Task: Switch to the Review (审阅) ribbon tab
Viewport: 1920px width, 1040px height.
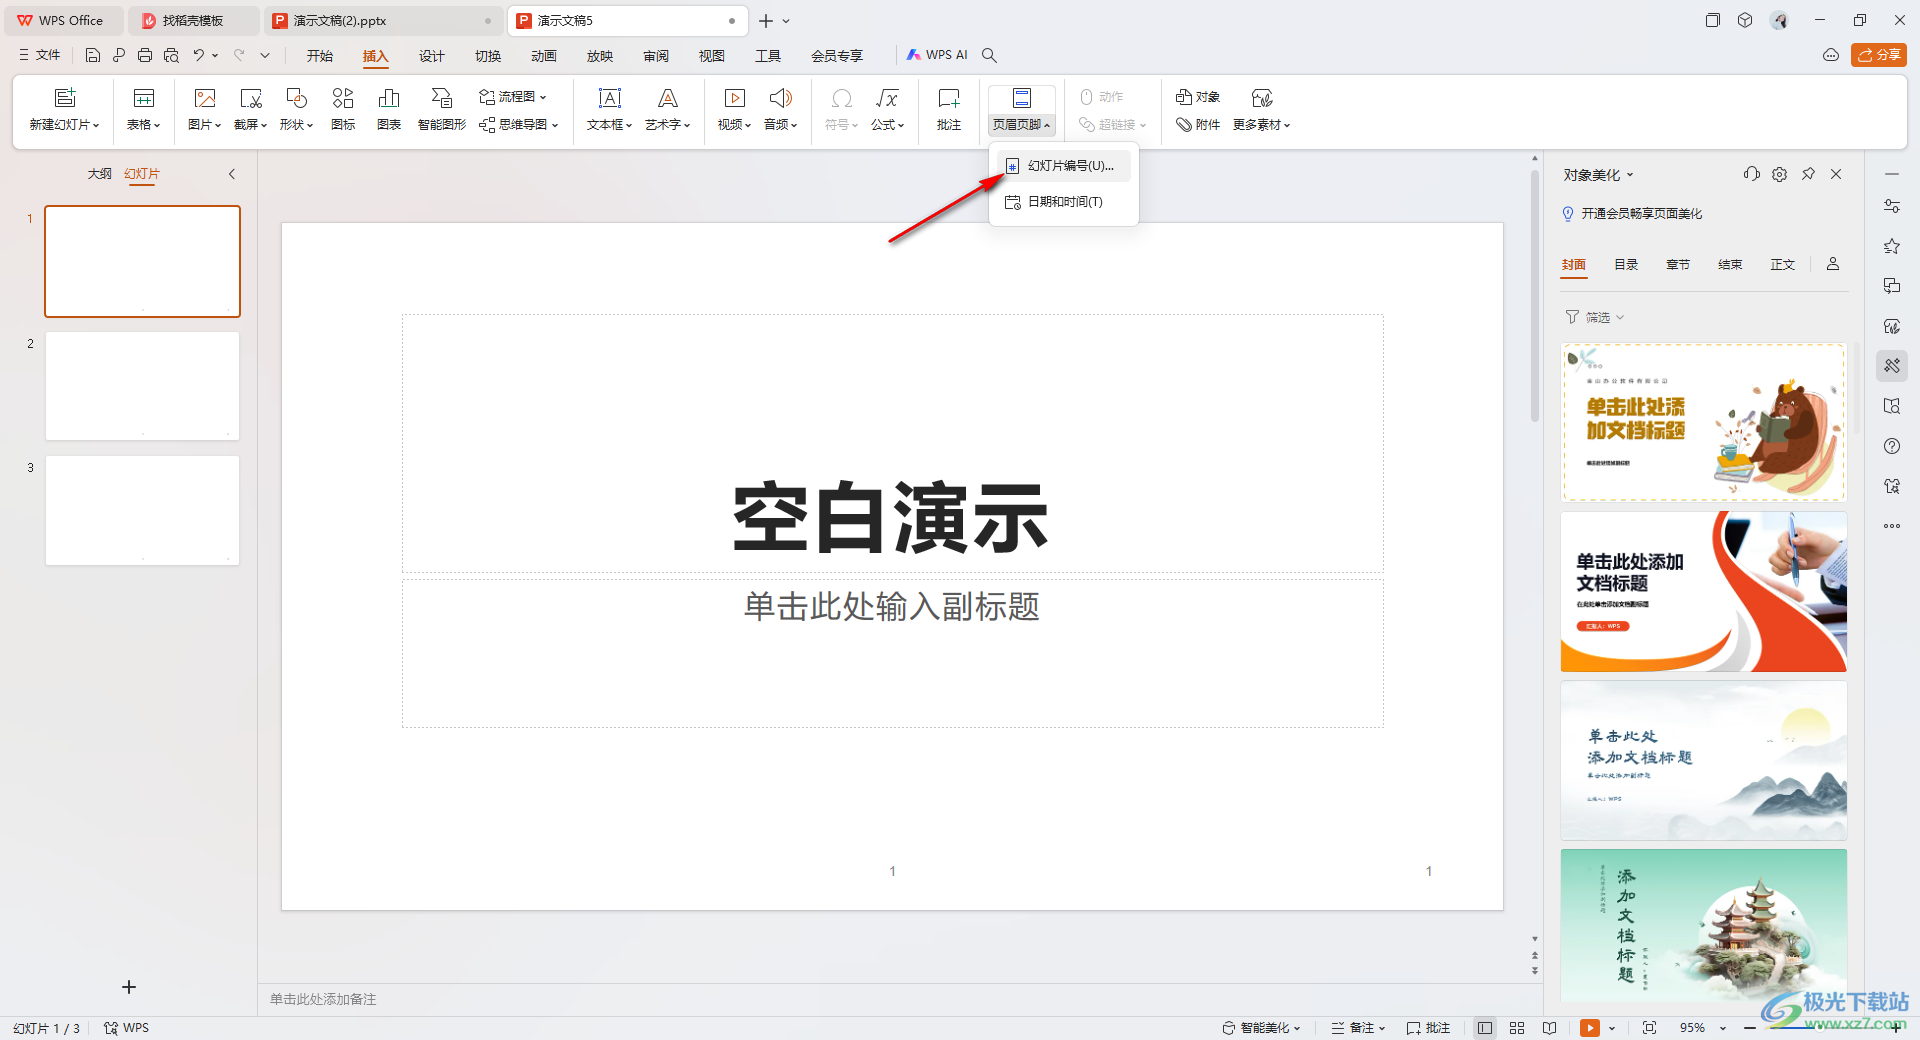Action: [x=656, y=56]
